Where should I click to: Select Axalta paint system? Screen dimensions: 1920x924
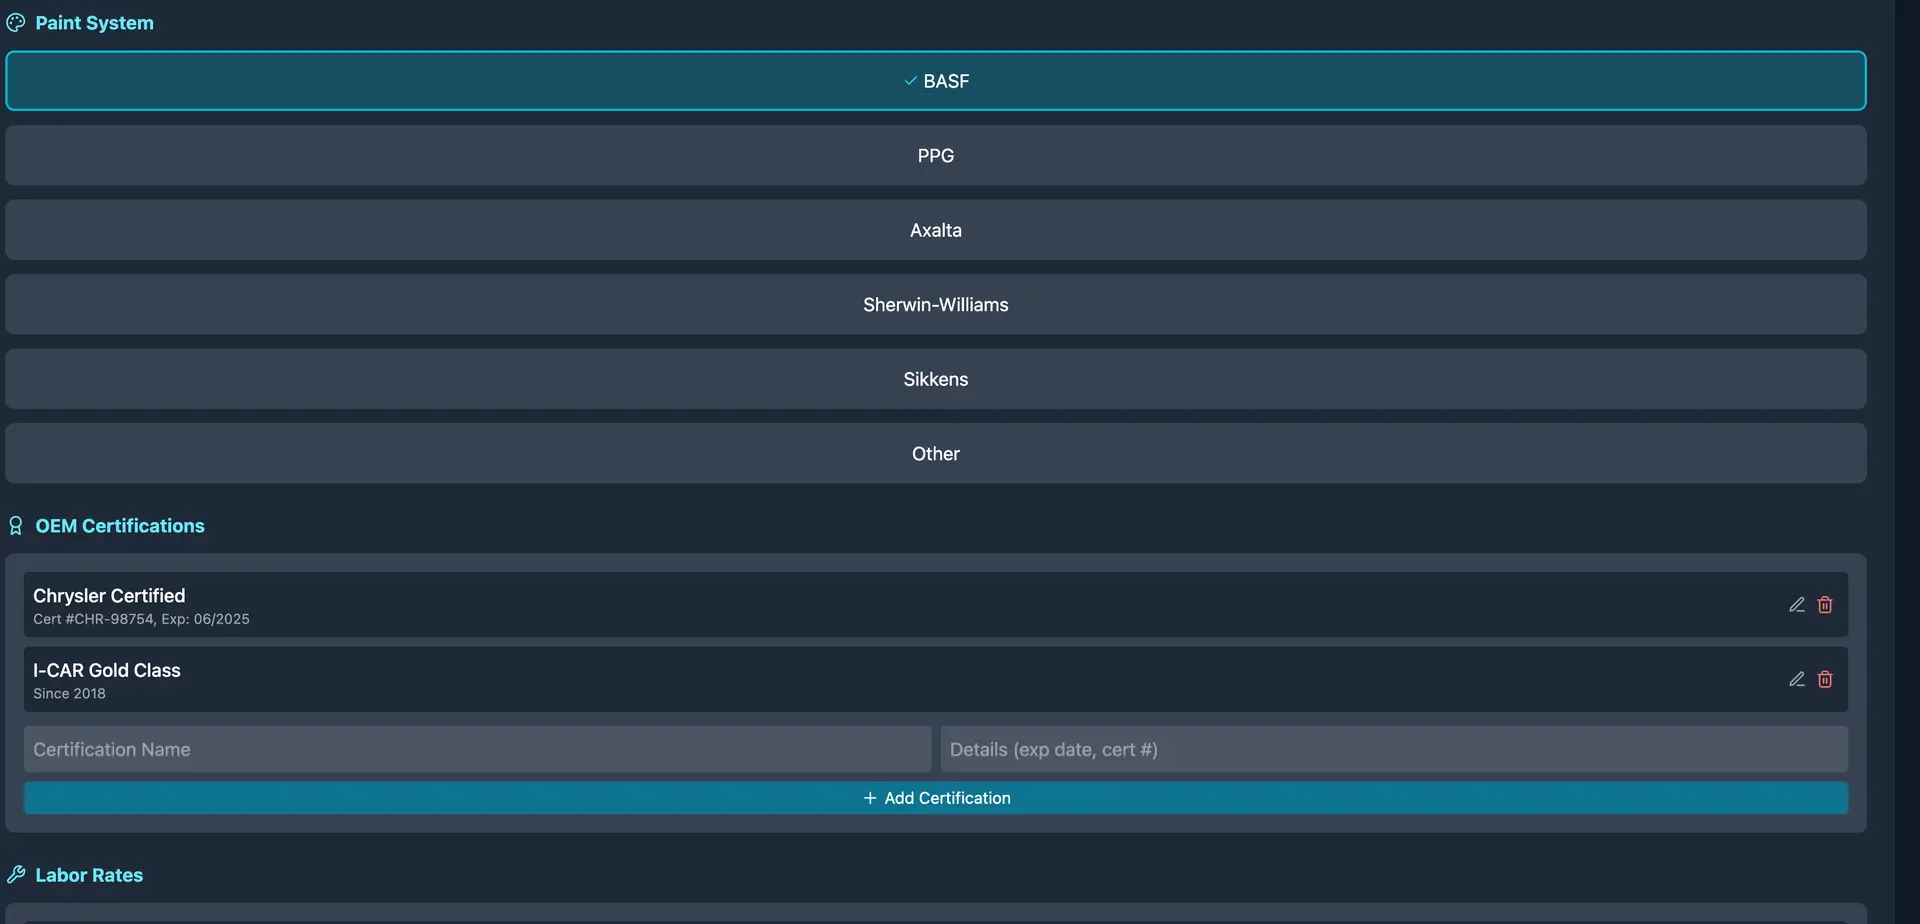click(x=935, y=230)
